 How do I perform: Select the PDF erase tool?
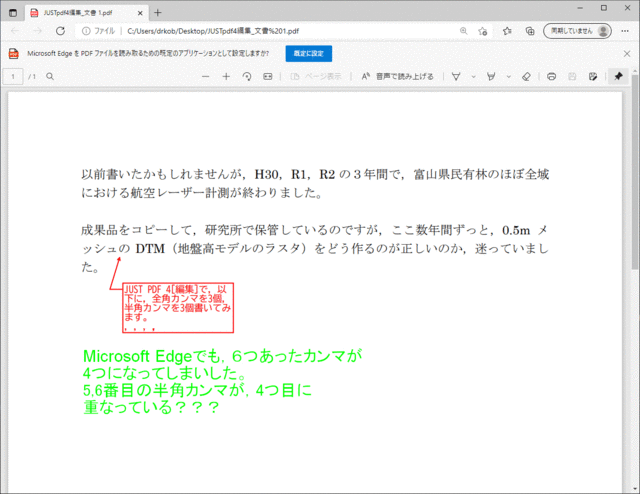527,76
